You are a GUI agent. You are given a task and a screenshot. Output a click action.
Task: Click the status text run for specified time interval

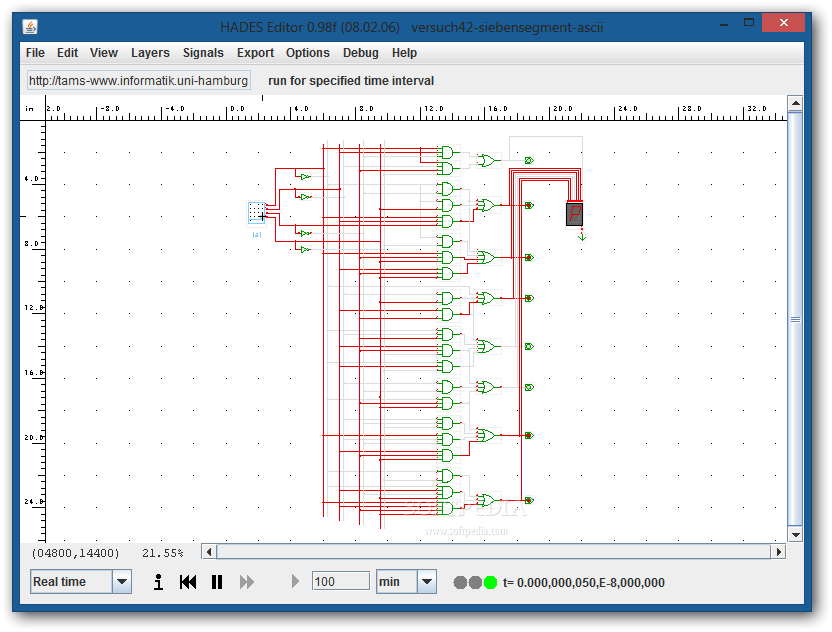click(351, 81)
